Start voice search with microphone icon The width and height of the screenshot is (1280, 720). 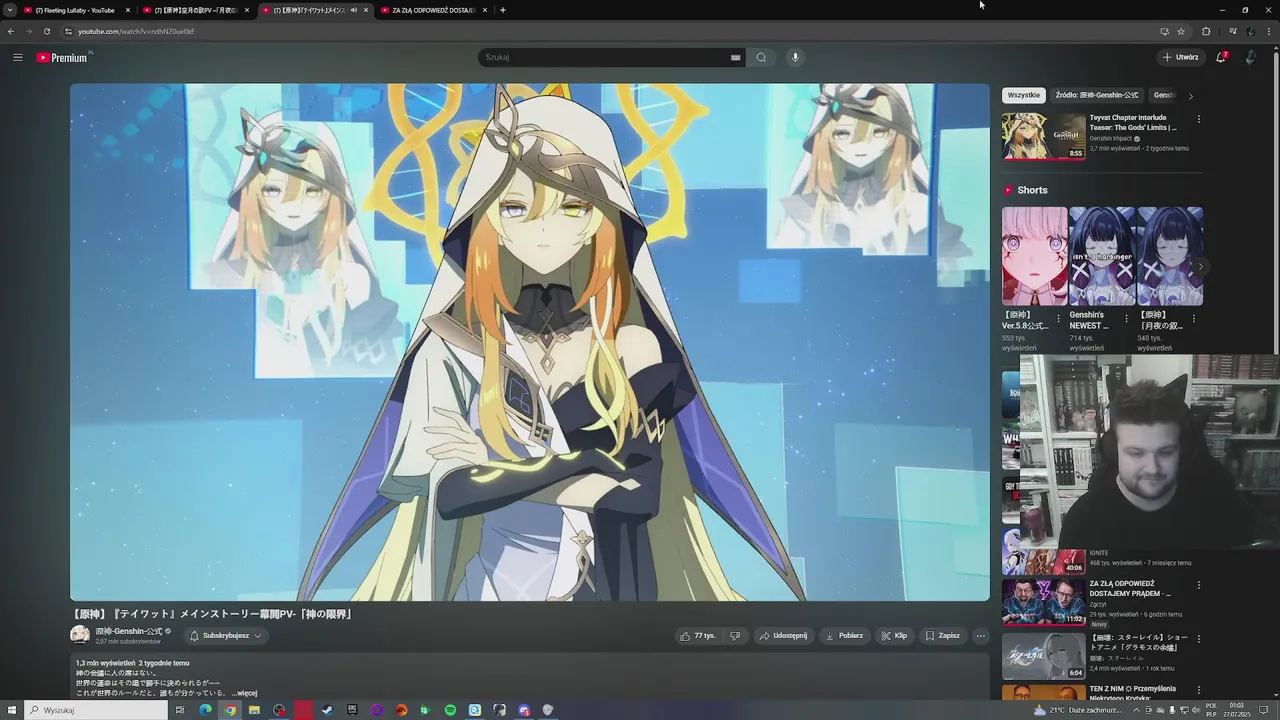pos(795,57)
